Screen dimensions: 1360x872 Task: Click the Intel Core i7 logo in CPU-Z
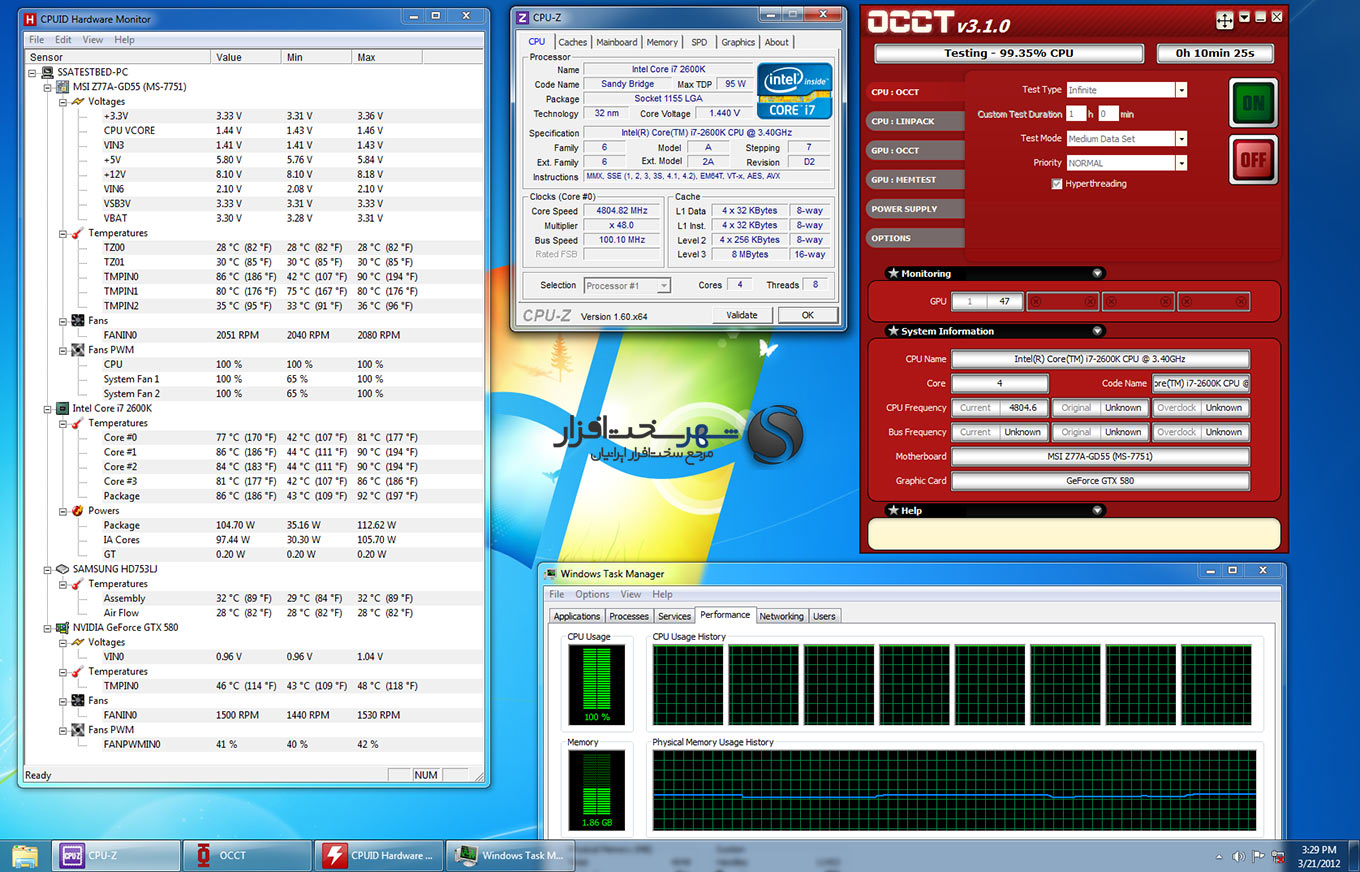coord(794,92)
